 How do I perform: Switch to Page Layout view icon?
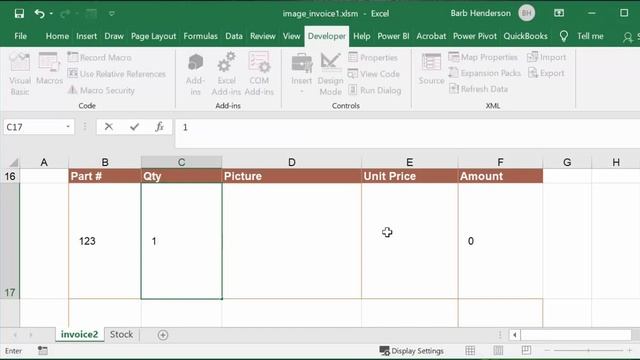[498, 350]
